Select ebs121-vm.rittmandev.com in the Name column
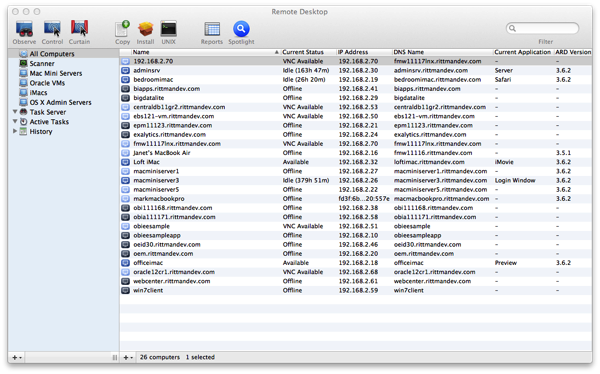The image size is (600, 374). pos(173,116)
